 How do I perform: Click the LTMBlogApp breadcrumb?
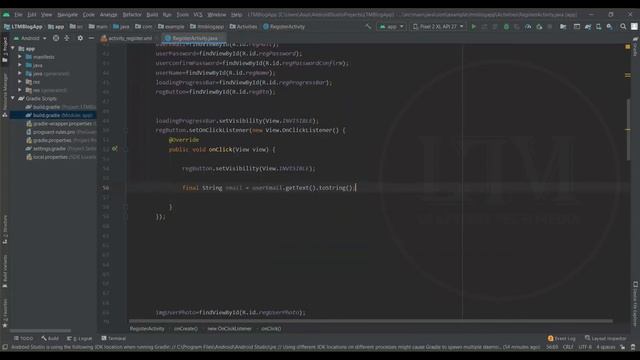click(x=23, y=27)
